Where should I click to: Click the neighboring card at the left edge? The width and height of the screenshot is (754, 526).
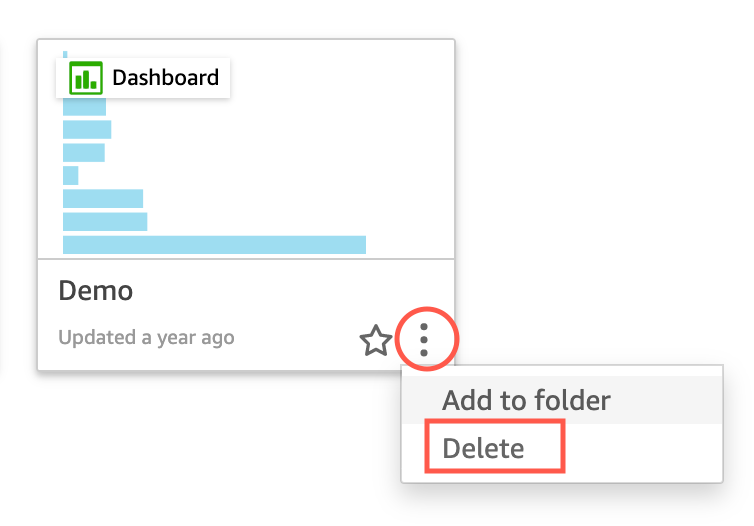[1, 200]
